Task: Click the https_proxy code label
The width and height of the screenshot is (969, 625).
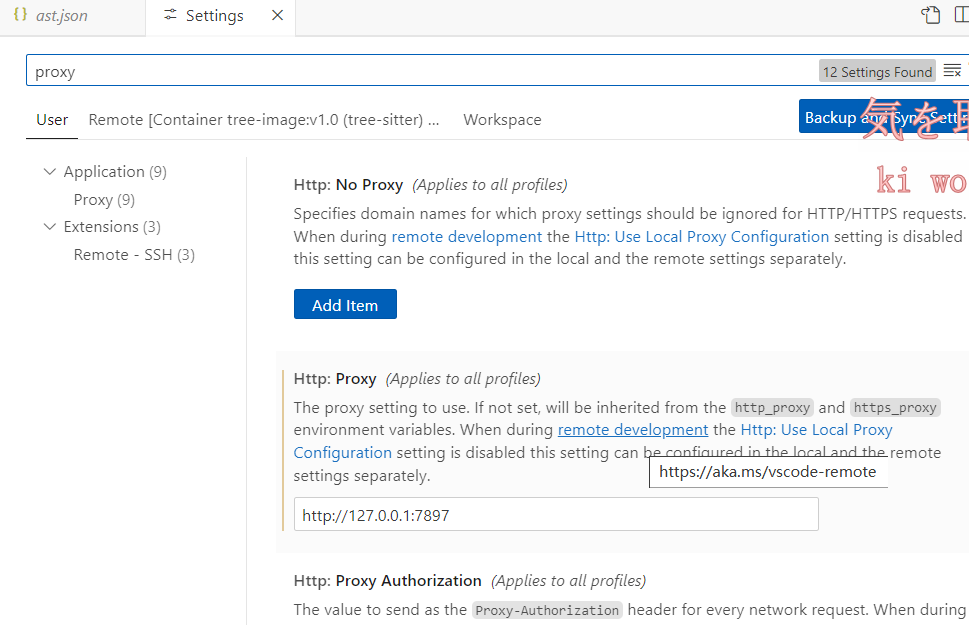Action: pyautogui.click(x=895, y=408)
